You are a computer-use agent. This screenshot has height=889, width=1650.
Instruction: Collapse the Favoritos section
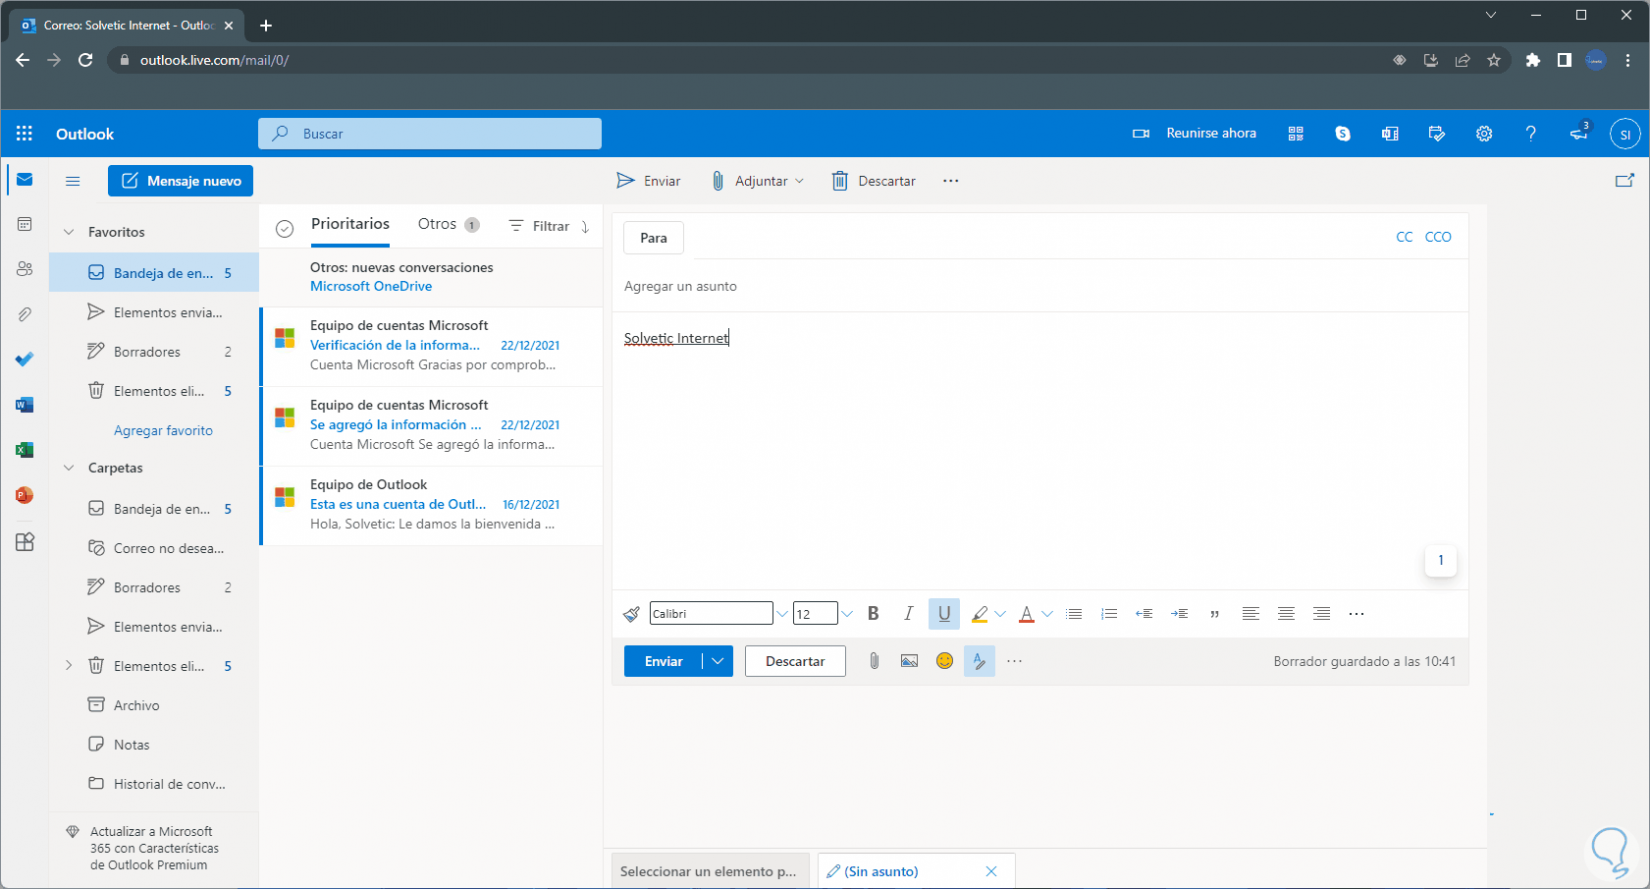click(69, 232)
